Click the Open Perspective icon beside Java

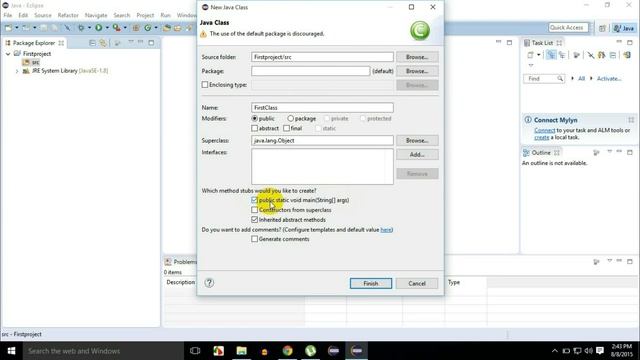pyautogui.click(x=602, y=28)
